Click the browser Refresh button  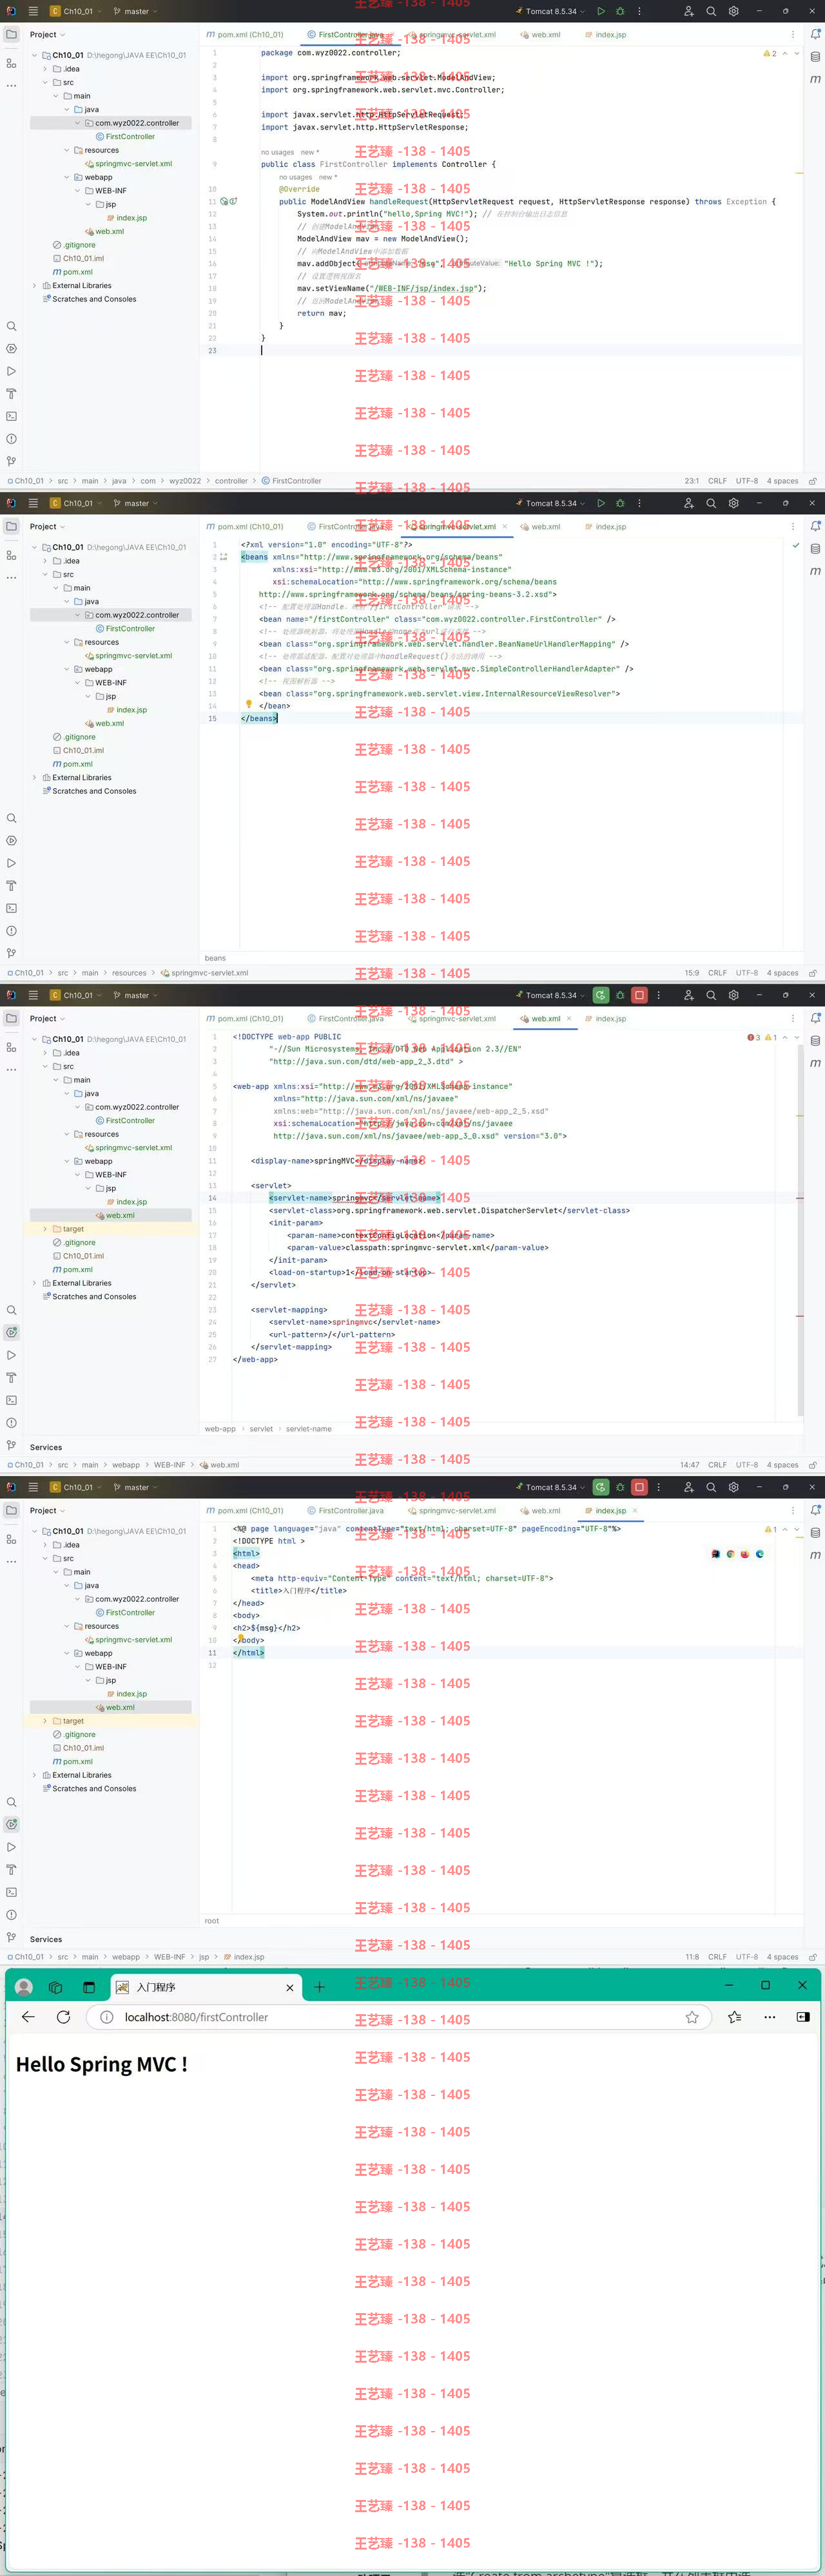63,2017
